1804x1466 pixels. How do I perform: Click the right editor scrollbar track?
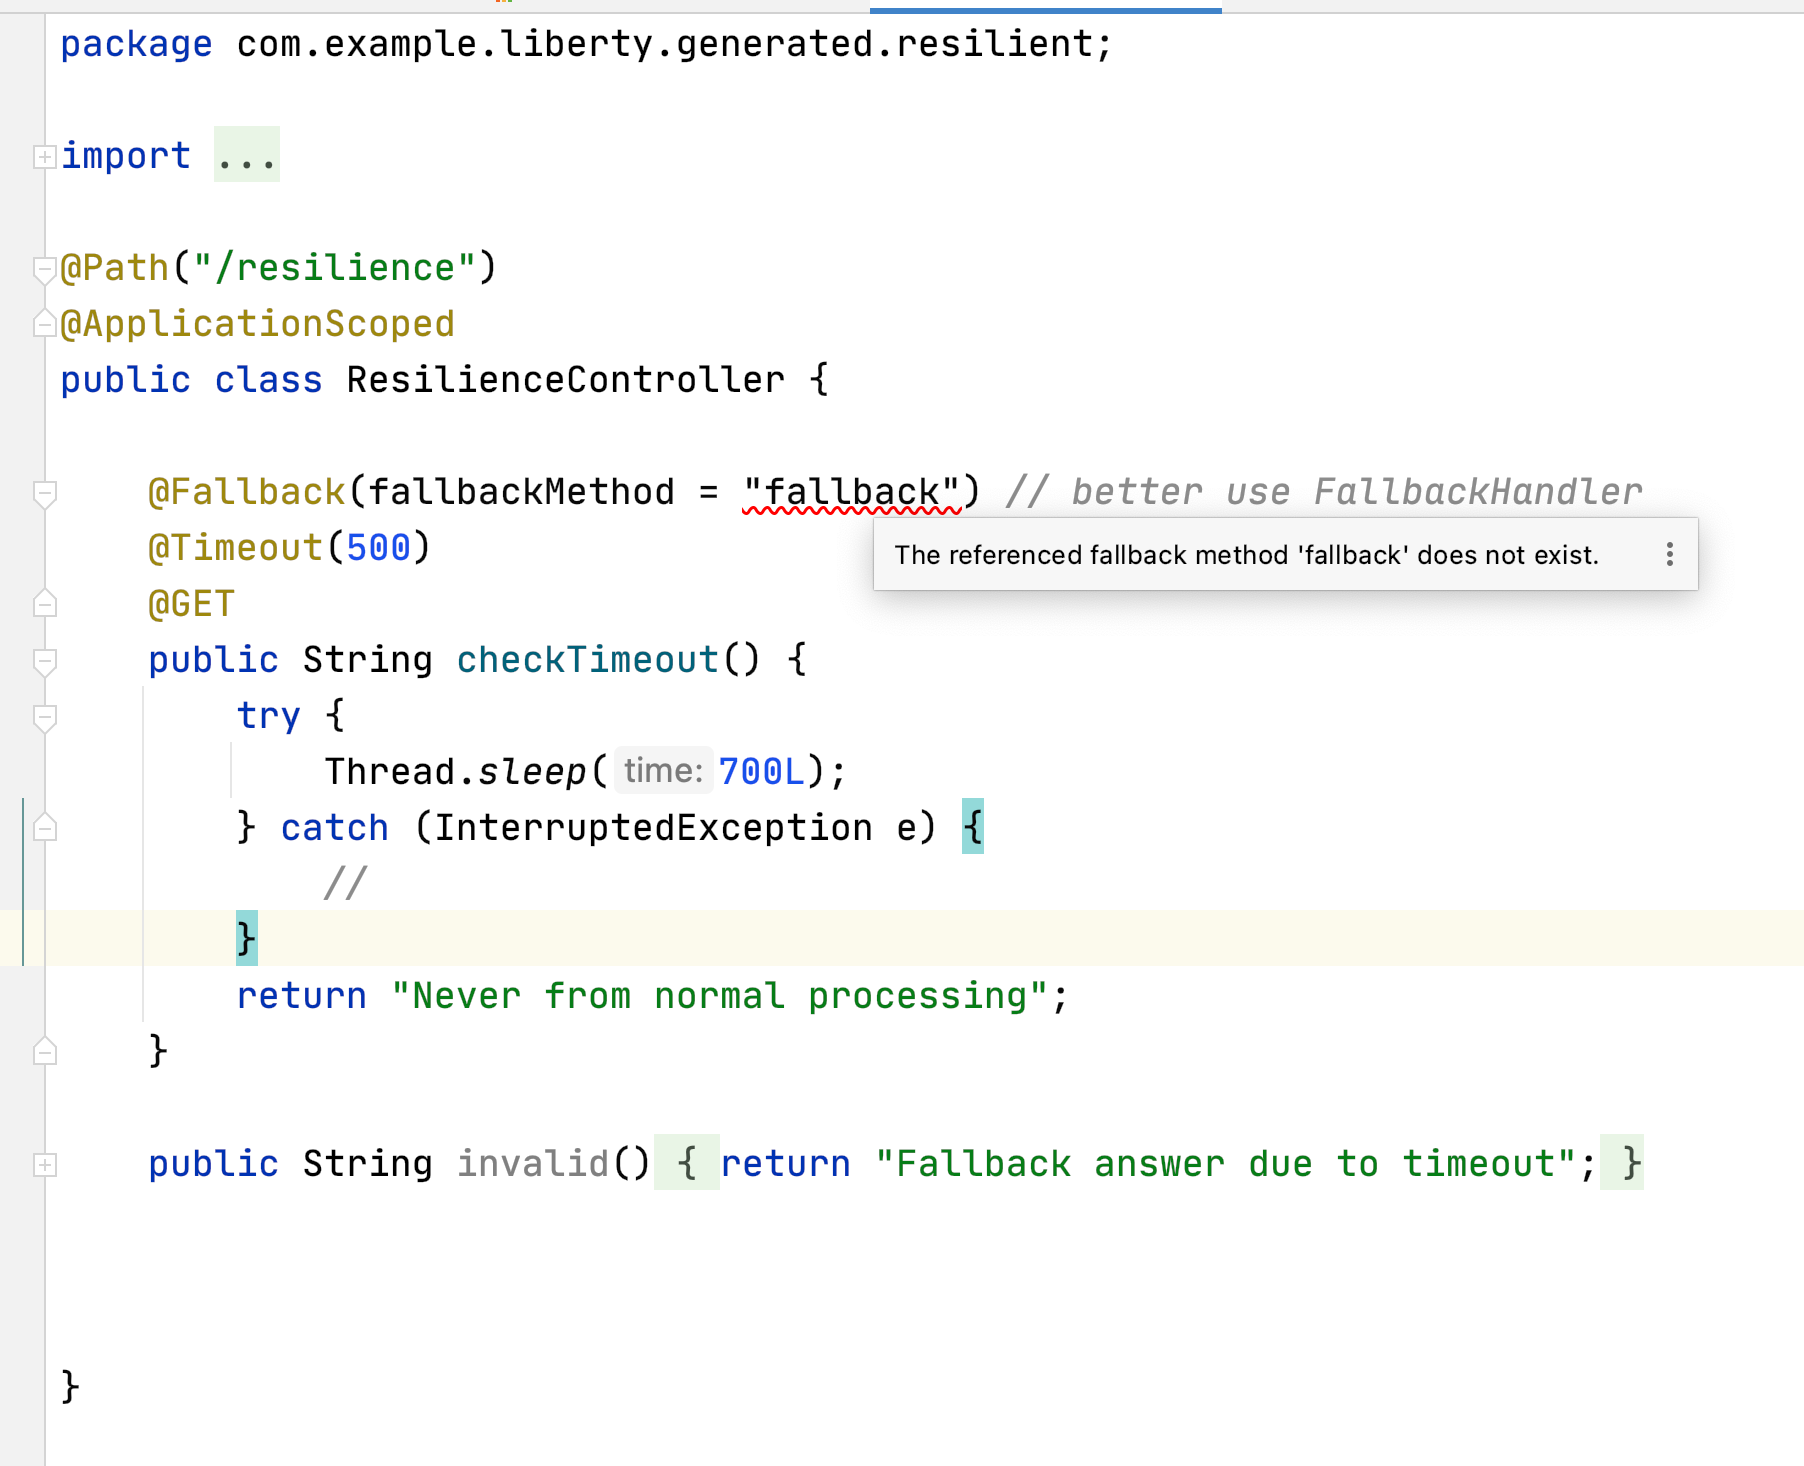[x=1795, y=700]
